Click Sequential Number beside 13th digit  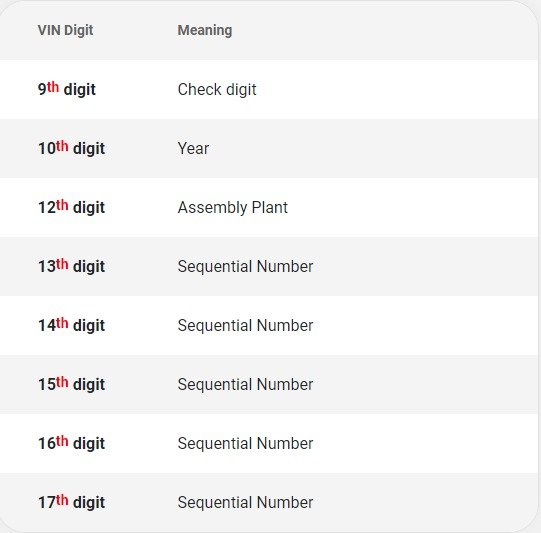(x=245, y=267)
